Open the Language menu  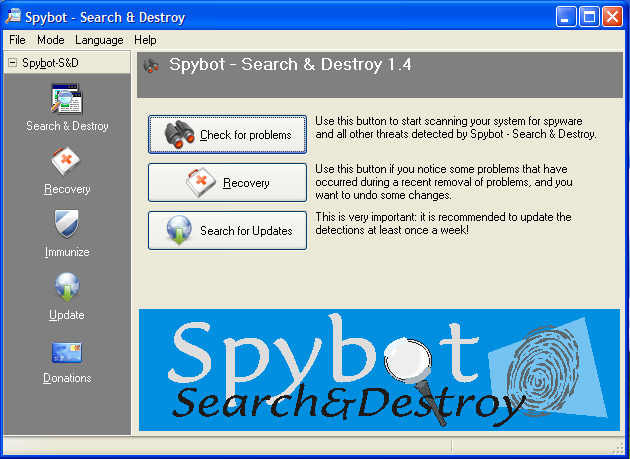pyautogui.click(x=99, y=40)
